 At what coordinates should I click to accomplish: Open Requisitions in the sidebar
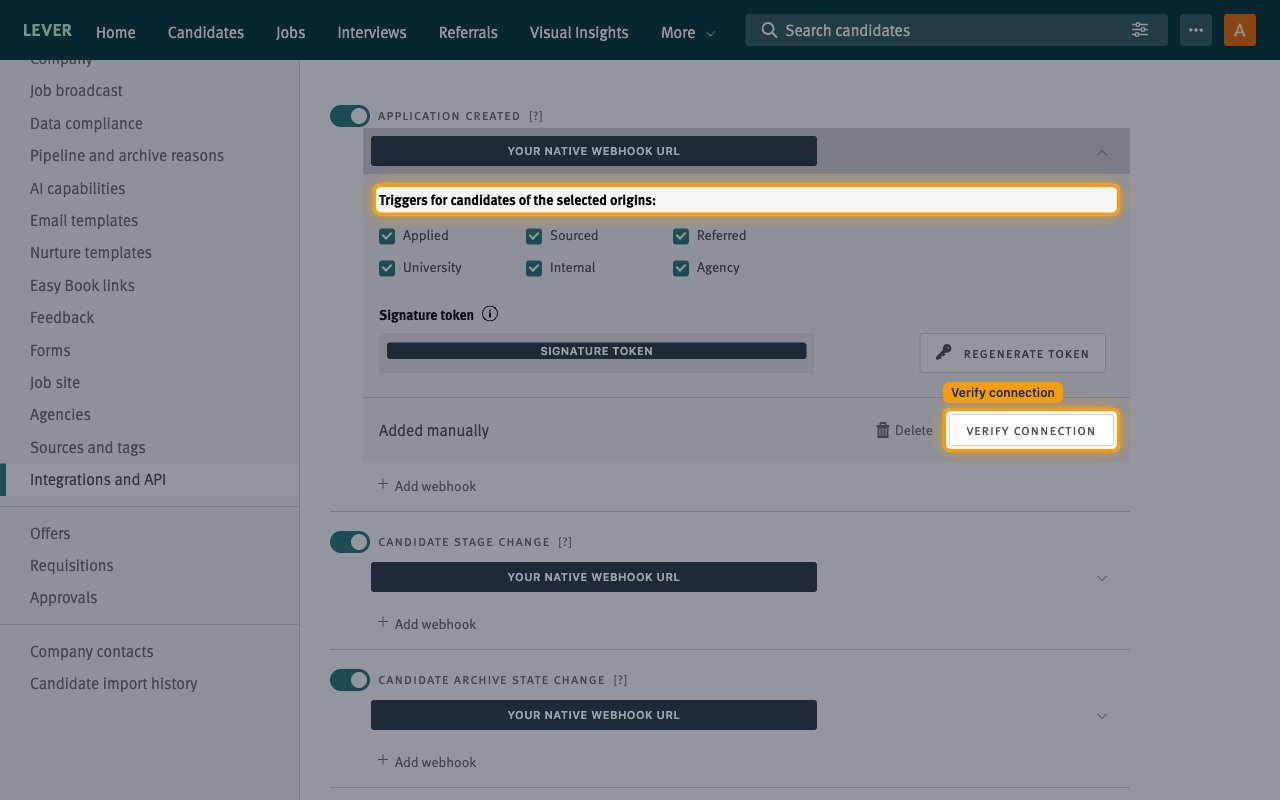pyautogui.click(x=72, y=565)
